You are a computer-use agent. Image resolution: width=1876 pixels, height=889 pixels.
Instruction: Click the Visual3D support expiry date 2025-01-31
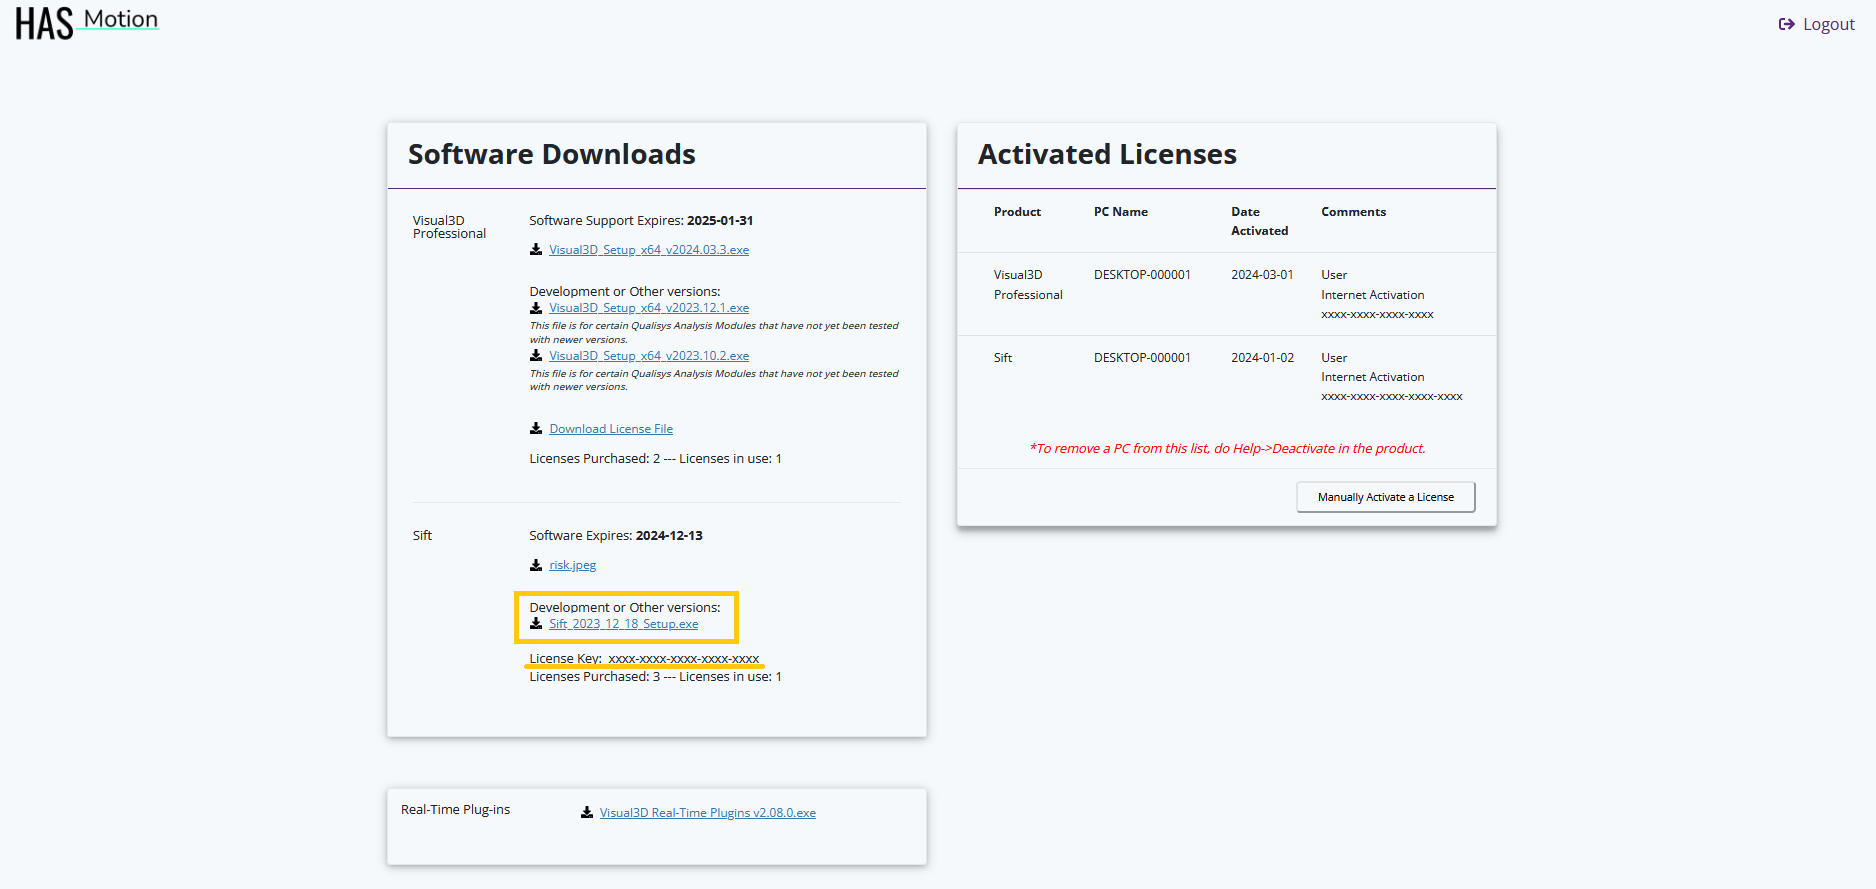pos(720,221)
